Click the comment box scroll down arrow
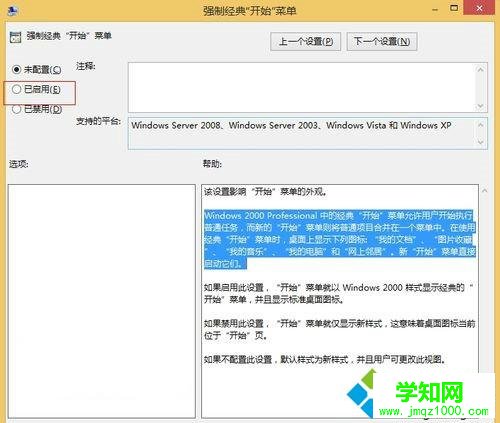The width and height of the screenshot is (500, 423). tap(480, 106)
